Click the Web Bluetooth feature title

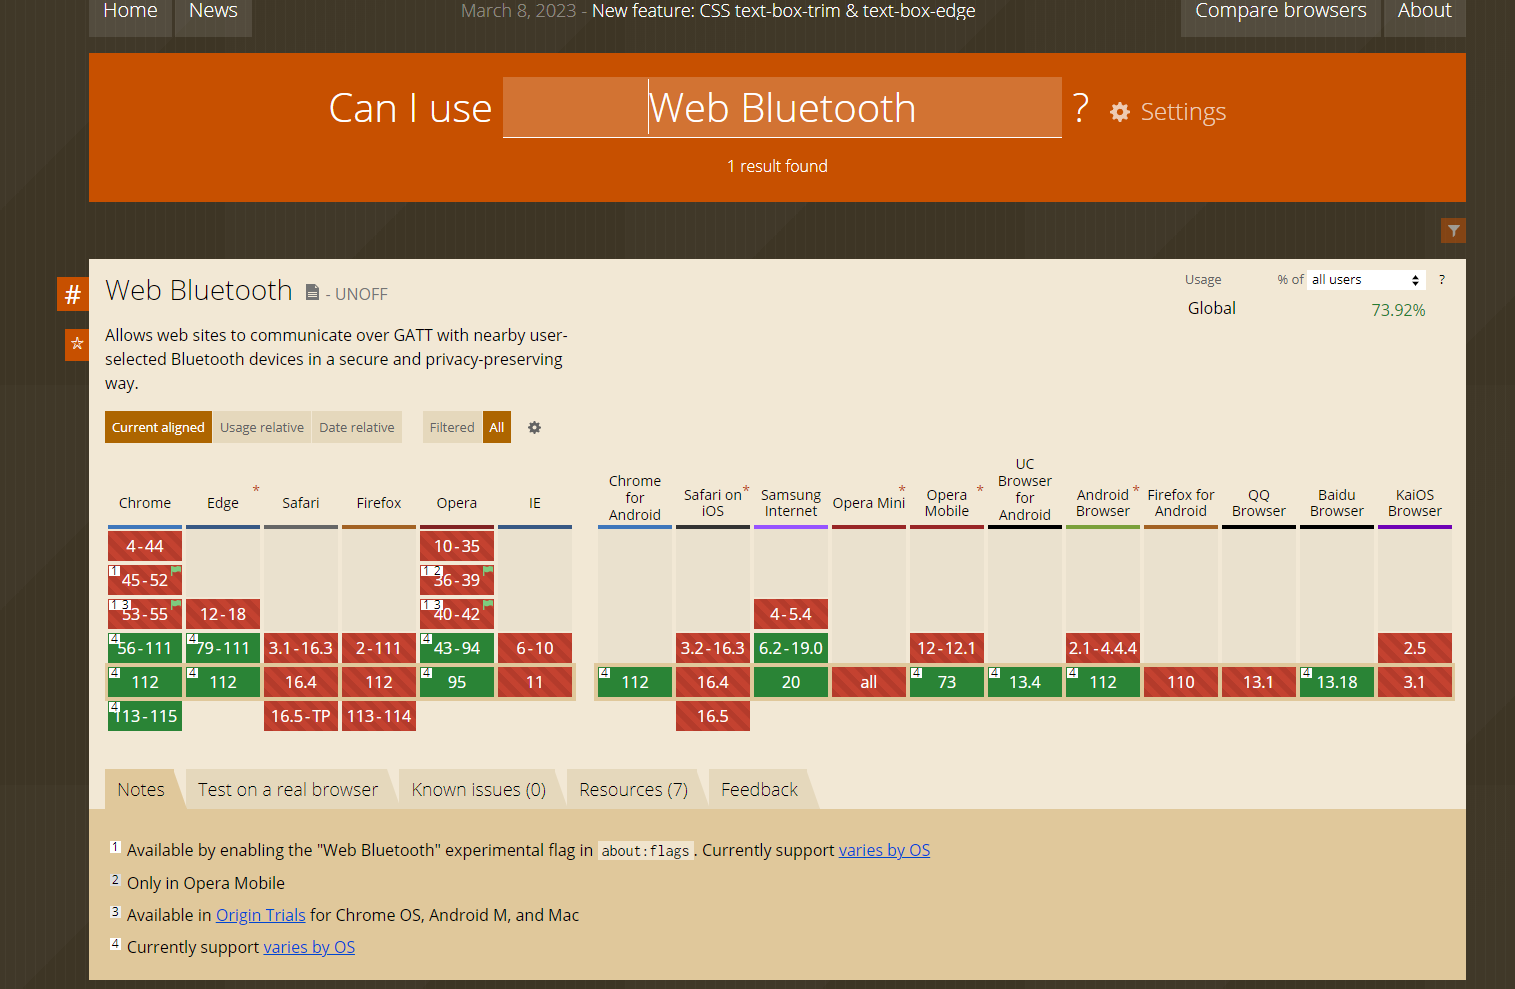tap(199, 290)
